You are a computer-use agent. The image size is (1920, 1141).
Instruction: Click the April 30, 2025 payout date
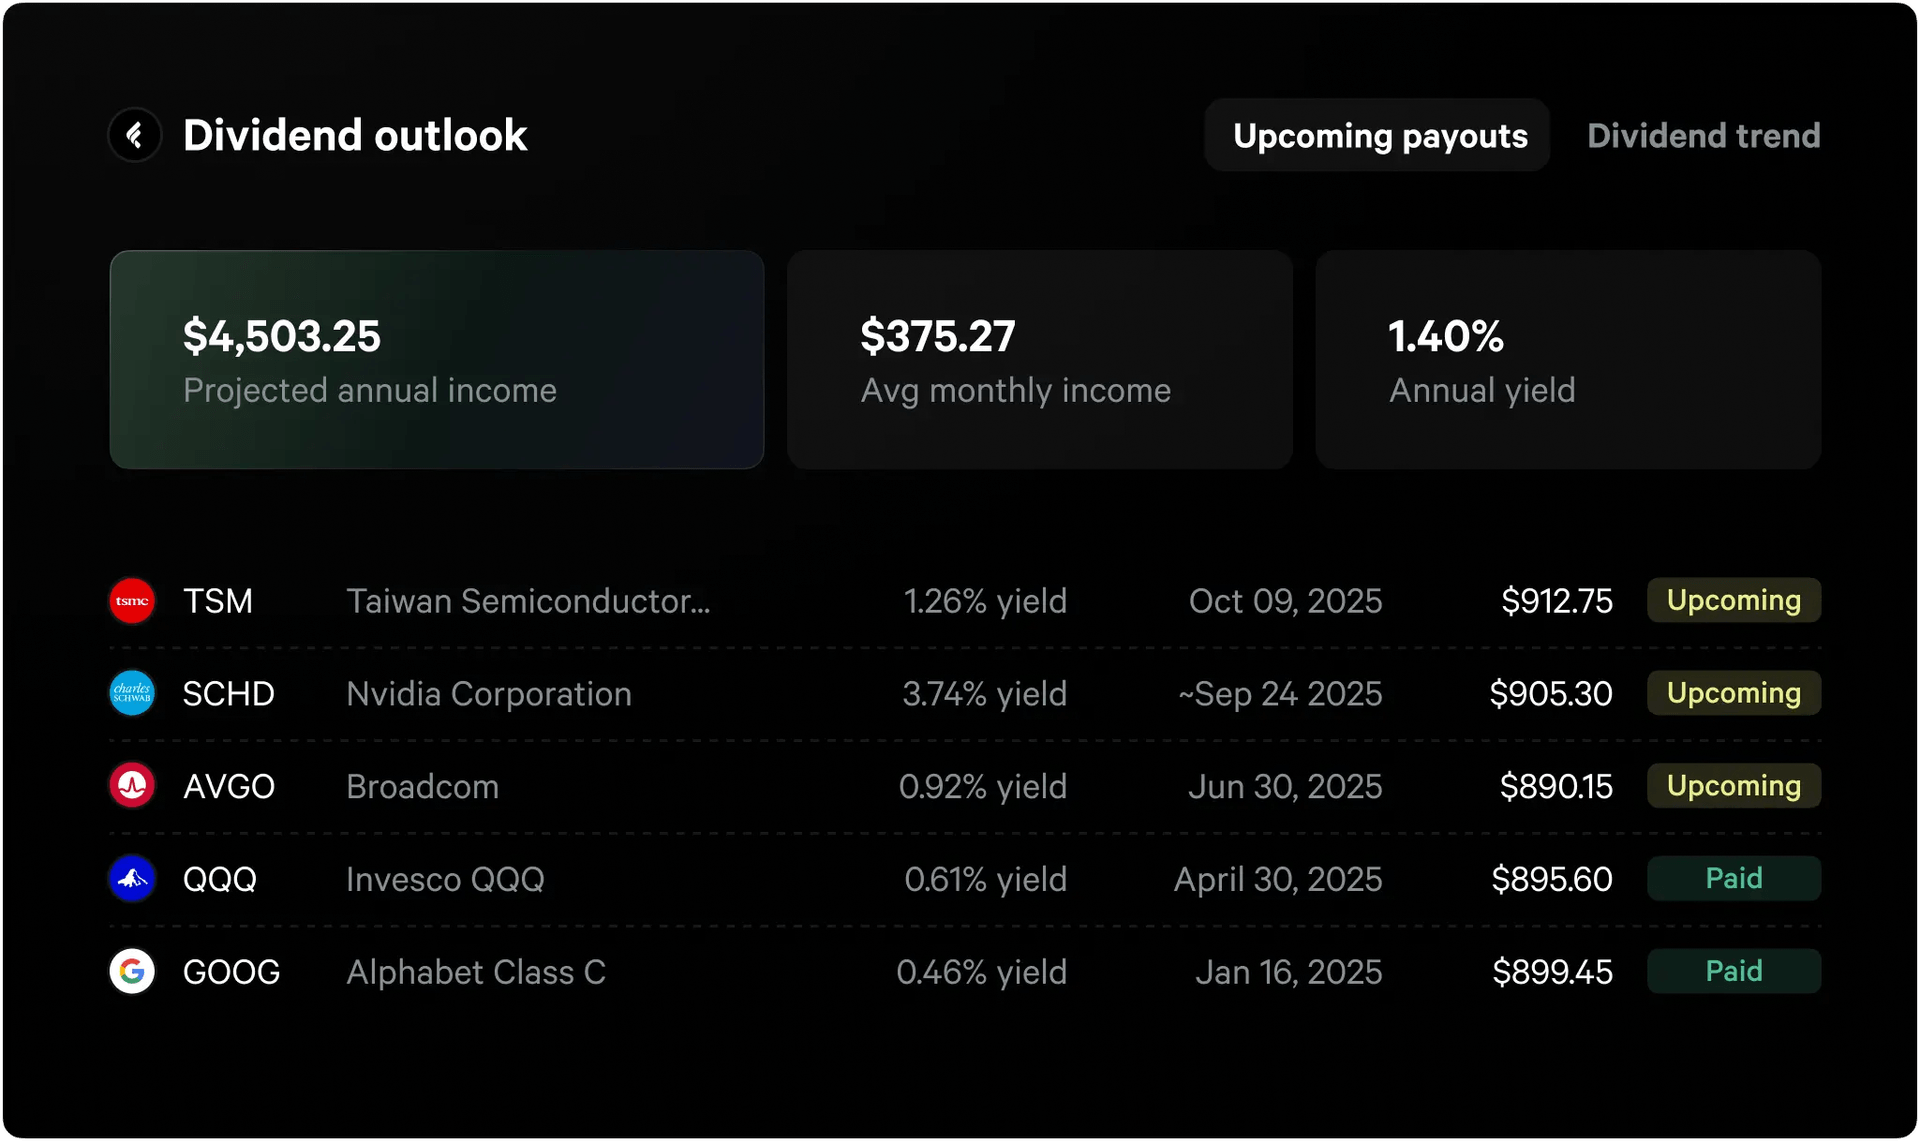click(x=1277, y=879)
